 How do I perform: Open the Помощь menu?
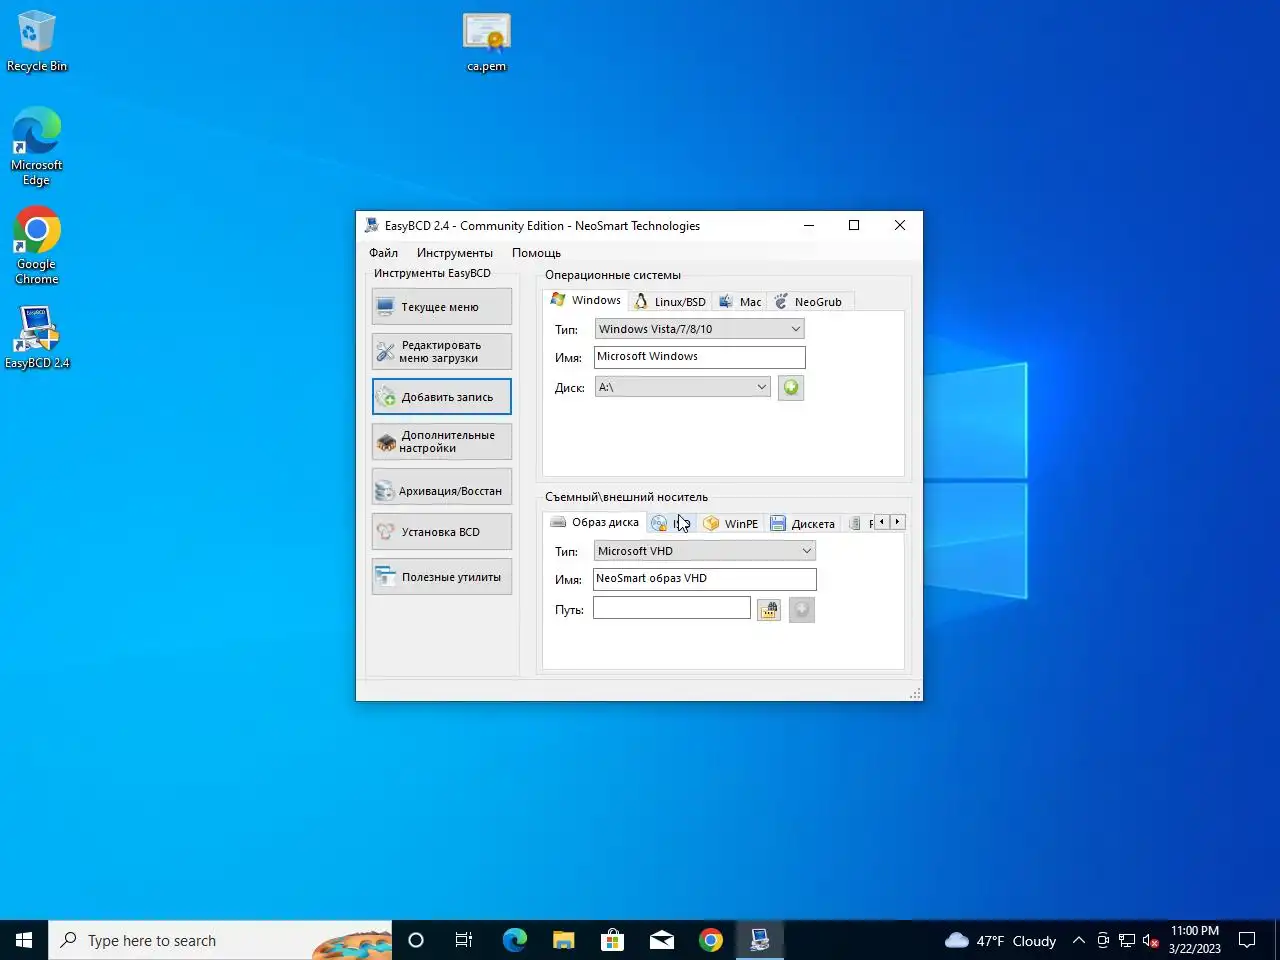(x=536, y=253)
